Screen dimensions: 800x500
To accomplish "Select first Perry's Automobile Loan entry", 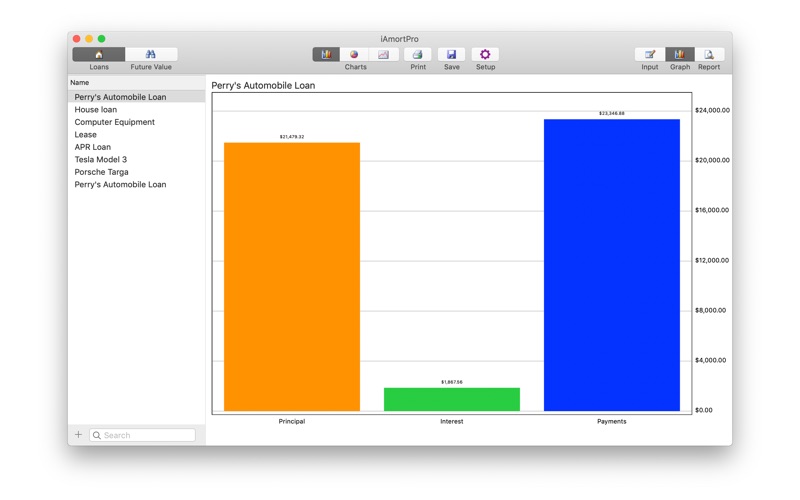I will click(x=137, y=97).
